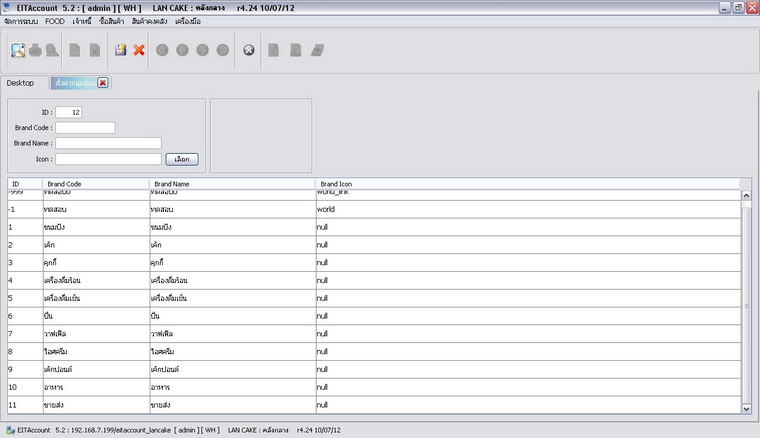Click the เลือก button next to Icon

click(182, 159)
